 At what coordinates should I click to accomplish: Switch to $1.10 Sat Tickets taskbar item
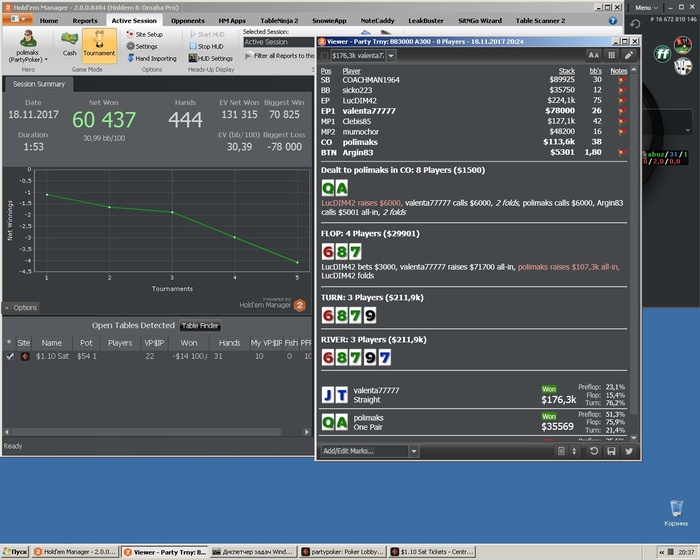point(432,552)
